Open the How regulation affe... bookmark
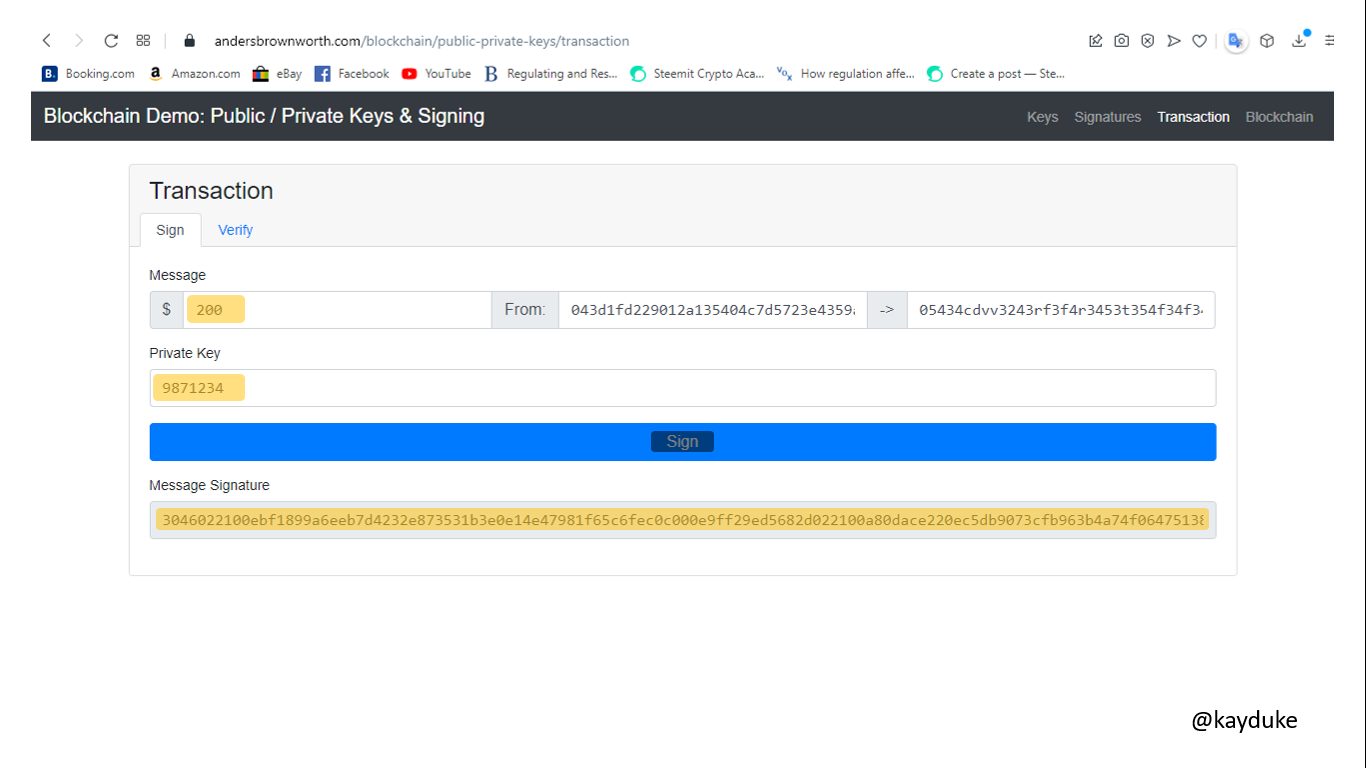This screenshot has height=768, width=1366. [x=846, y=74]
